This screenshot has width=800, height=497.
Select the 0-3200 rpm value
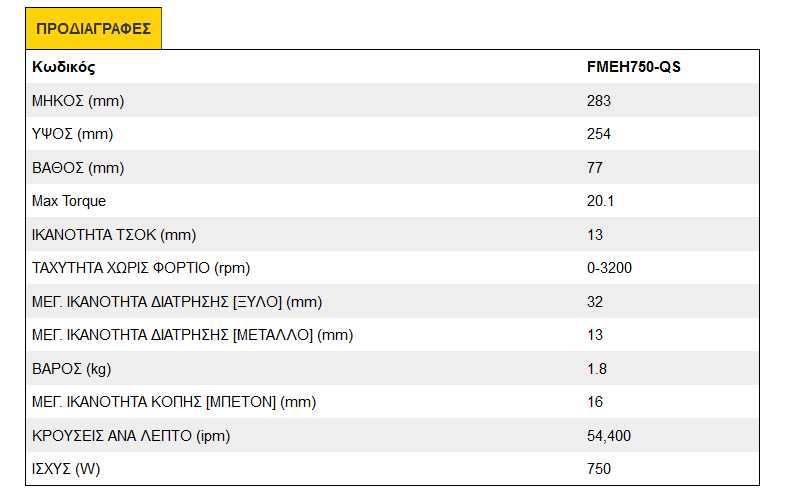[x=609, y=268]
